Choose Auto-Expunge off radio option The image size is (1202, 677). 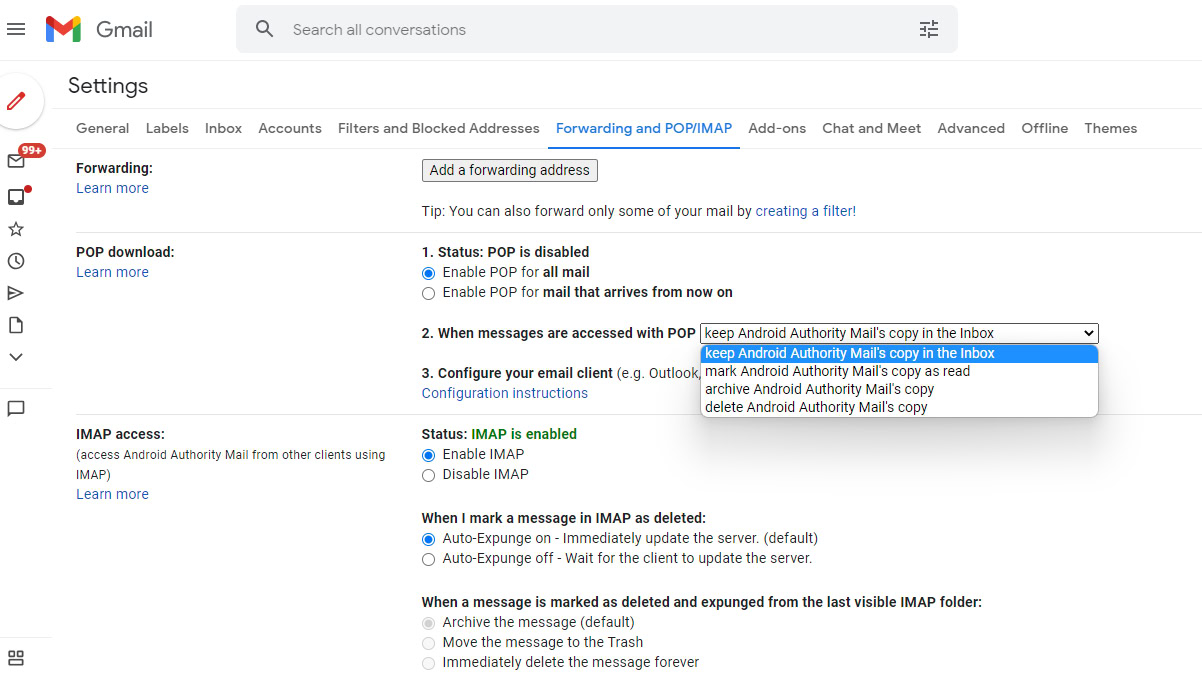point(429,559)
